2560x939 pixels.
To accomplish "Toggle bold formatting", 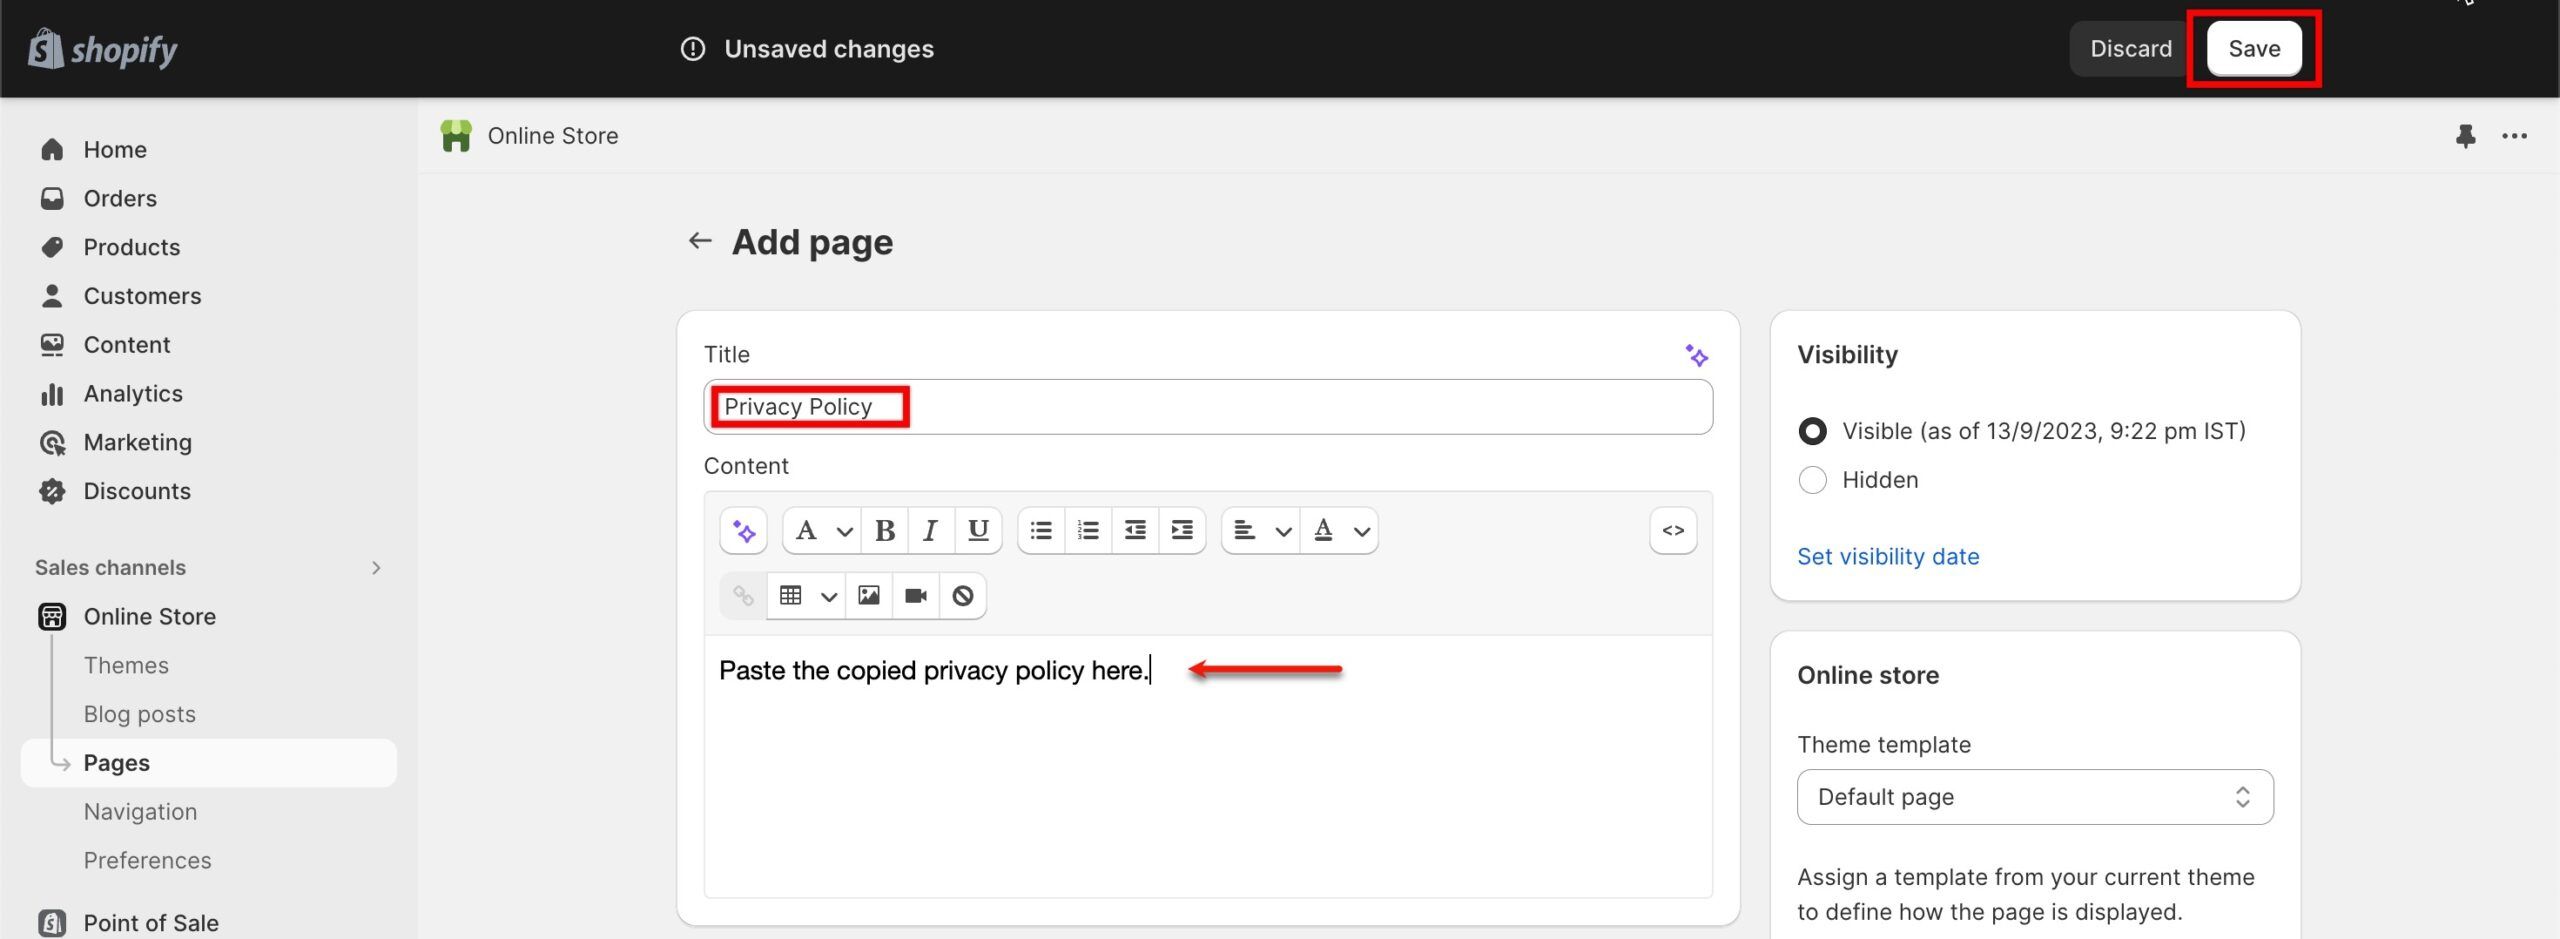I will (x=884, y=530).
